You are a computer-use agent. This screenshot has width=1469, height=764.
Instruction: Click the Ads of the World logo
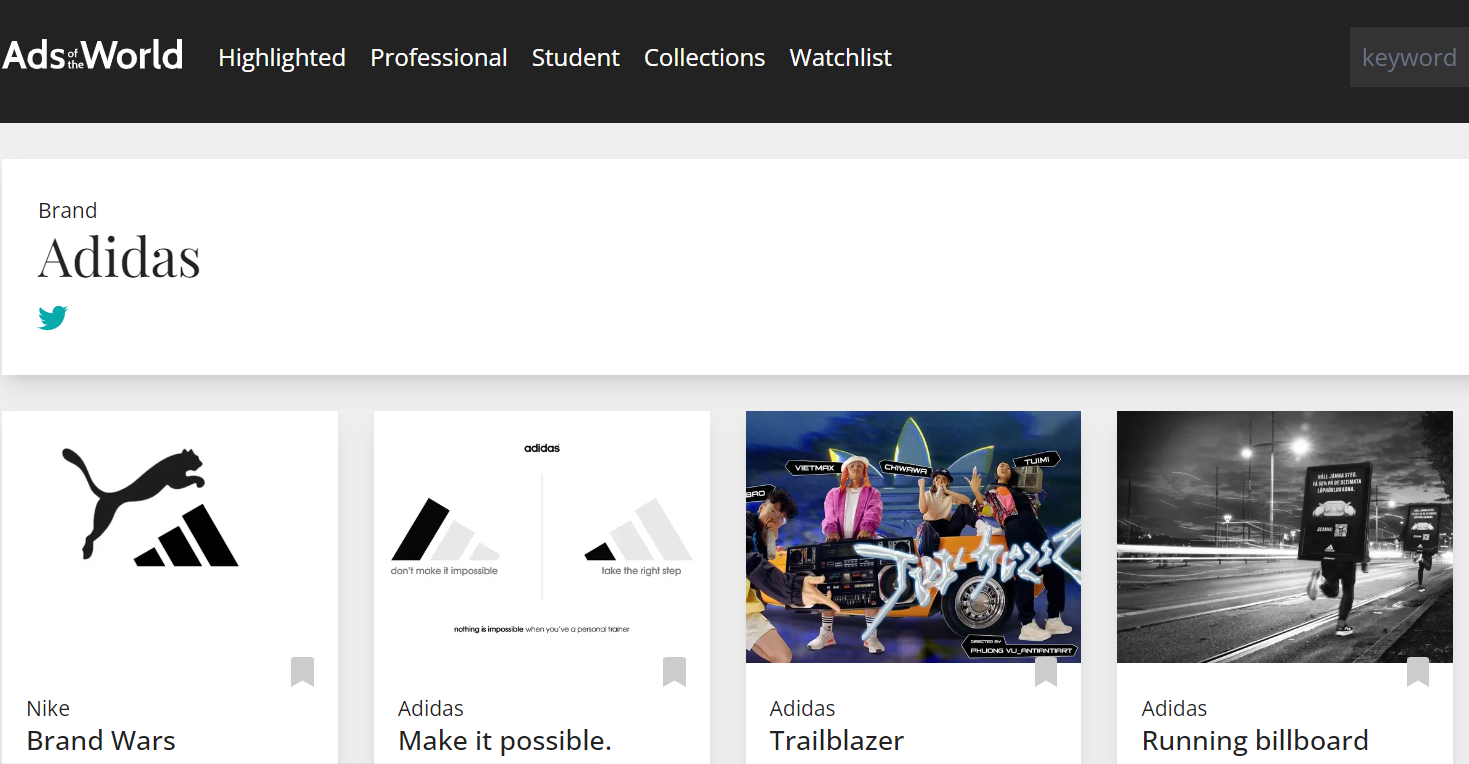point(92,55)
